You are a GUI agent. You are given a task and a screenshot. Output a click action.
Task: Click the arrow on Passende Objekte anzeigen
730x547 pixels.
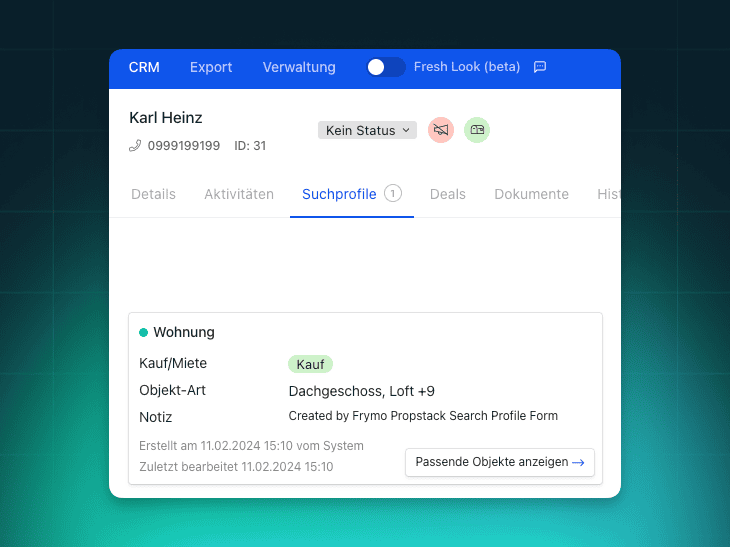tap(578, 462)
